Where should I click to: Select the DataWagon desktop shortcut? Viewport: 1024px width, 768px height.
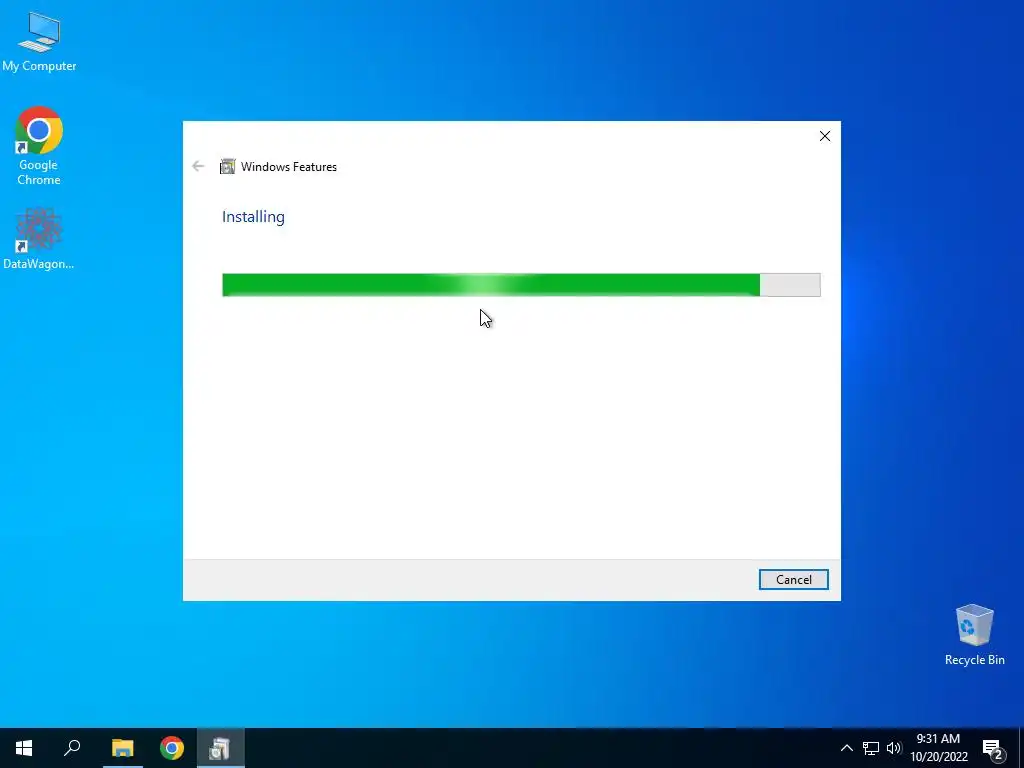tap(39, 238)
